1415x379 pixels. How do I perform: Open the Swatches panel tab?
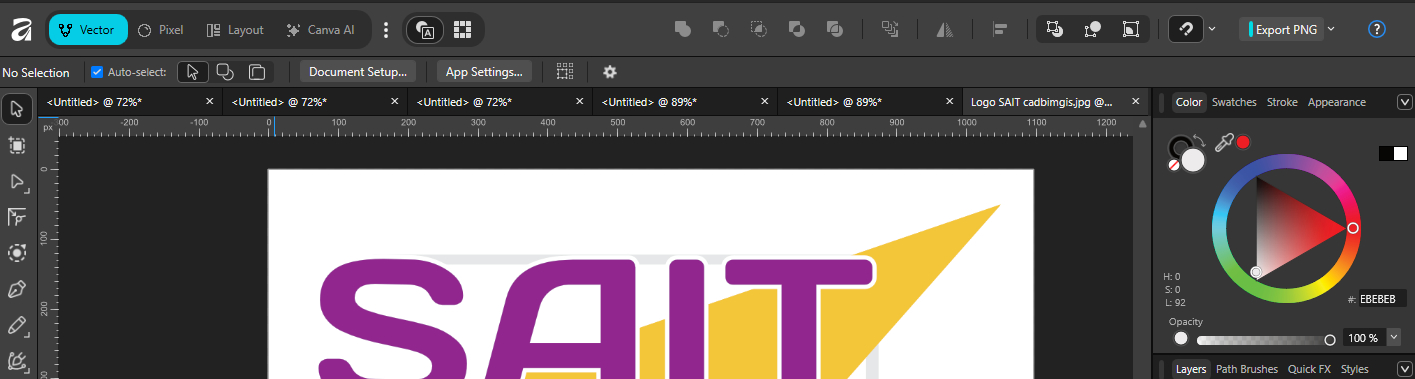pyautogui.click(x=1234, y=102)
